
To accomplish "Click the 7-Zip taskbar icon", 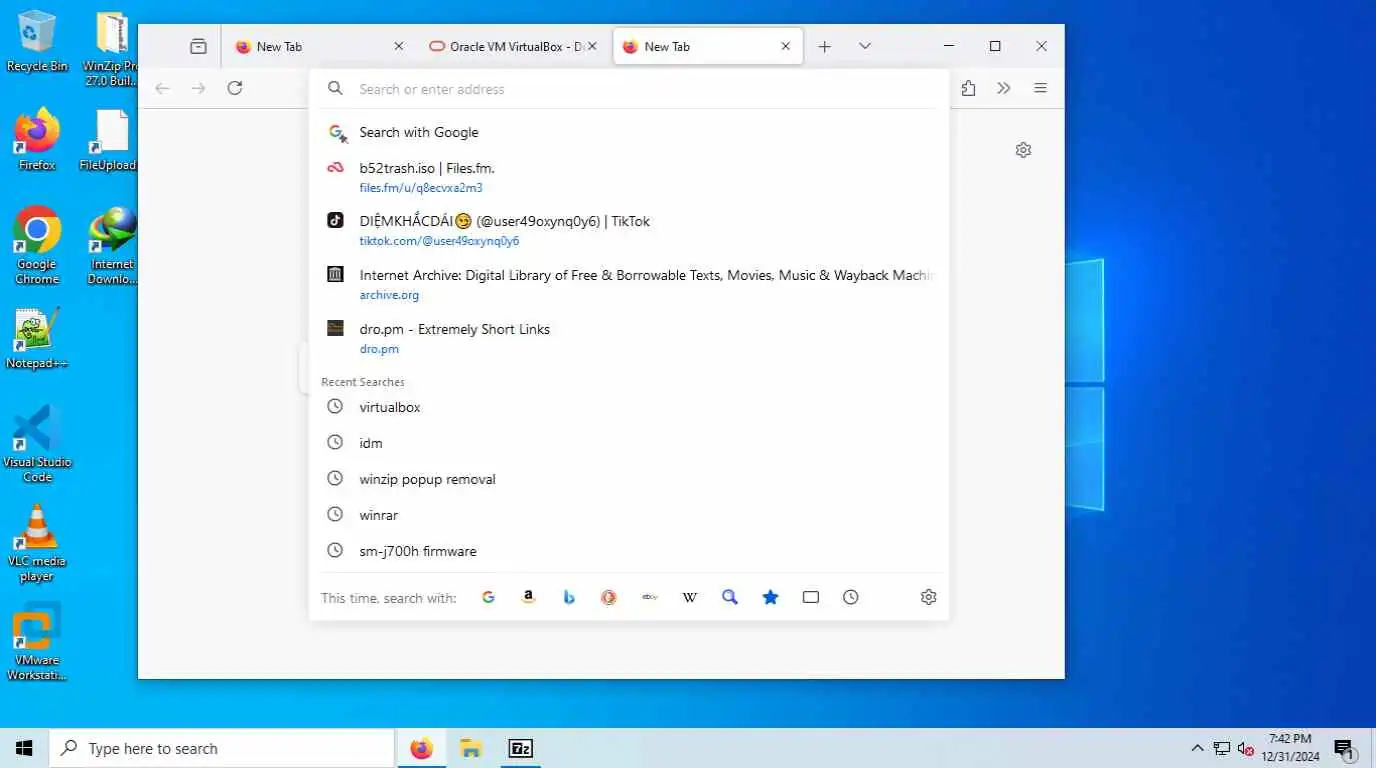I will [x=520, y=748].
